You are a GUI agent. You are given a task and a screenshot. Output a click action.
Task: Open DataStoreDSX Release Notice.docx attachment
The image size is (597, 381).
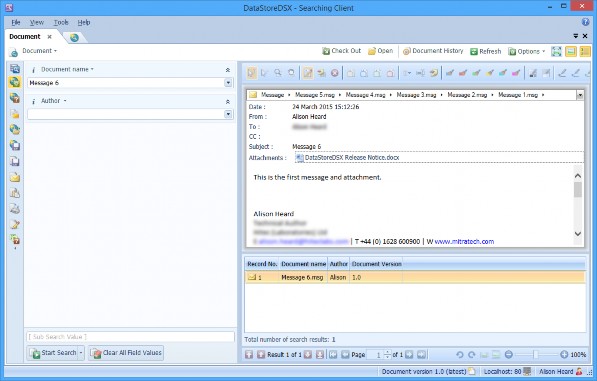(348, 158)
